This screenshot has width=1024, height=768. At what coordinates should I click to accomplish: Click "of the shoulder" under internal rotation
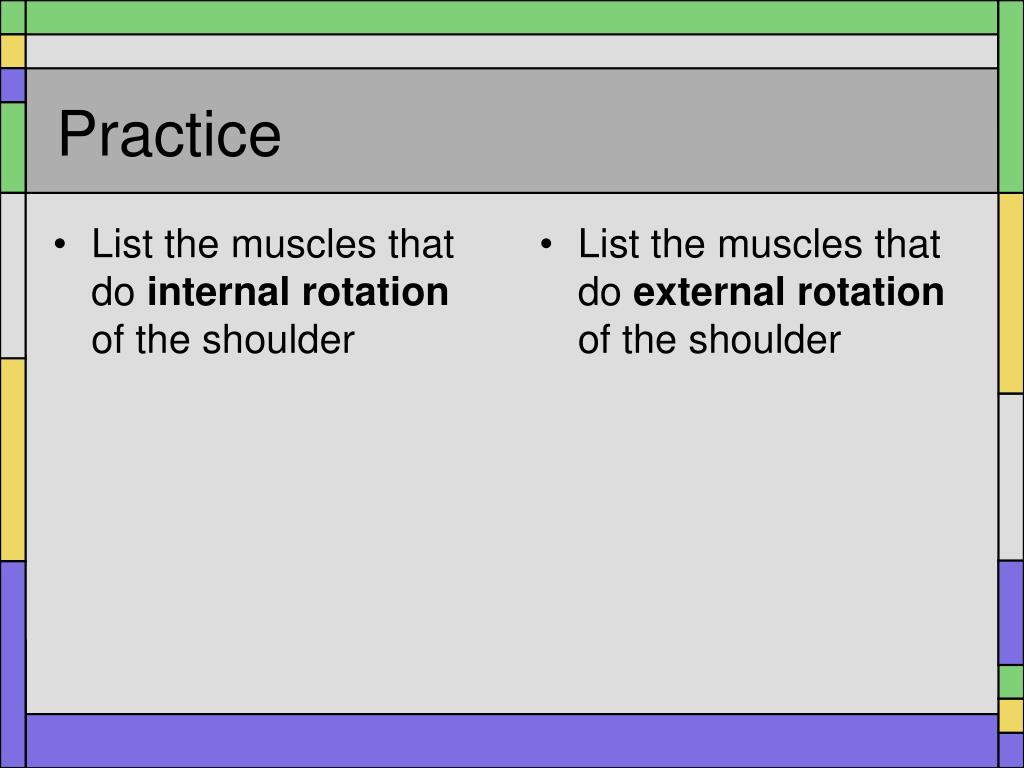pos(223,340)
